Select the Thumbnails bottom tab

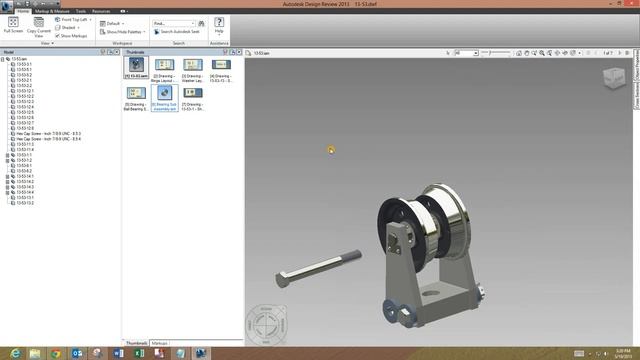click(x=136, y=343)
